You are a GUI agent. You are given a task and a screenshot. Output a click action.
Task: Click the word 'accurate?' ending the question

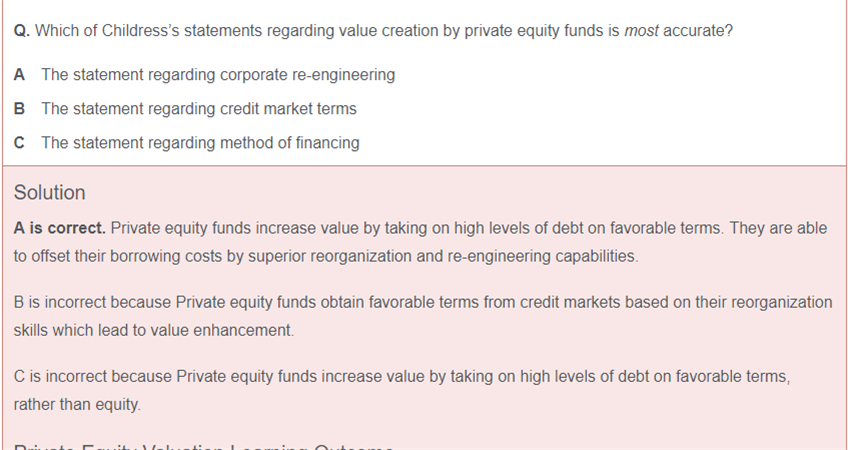[698, 31]
